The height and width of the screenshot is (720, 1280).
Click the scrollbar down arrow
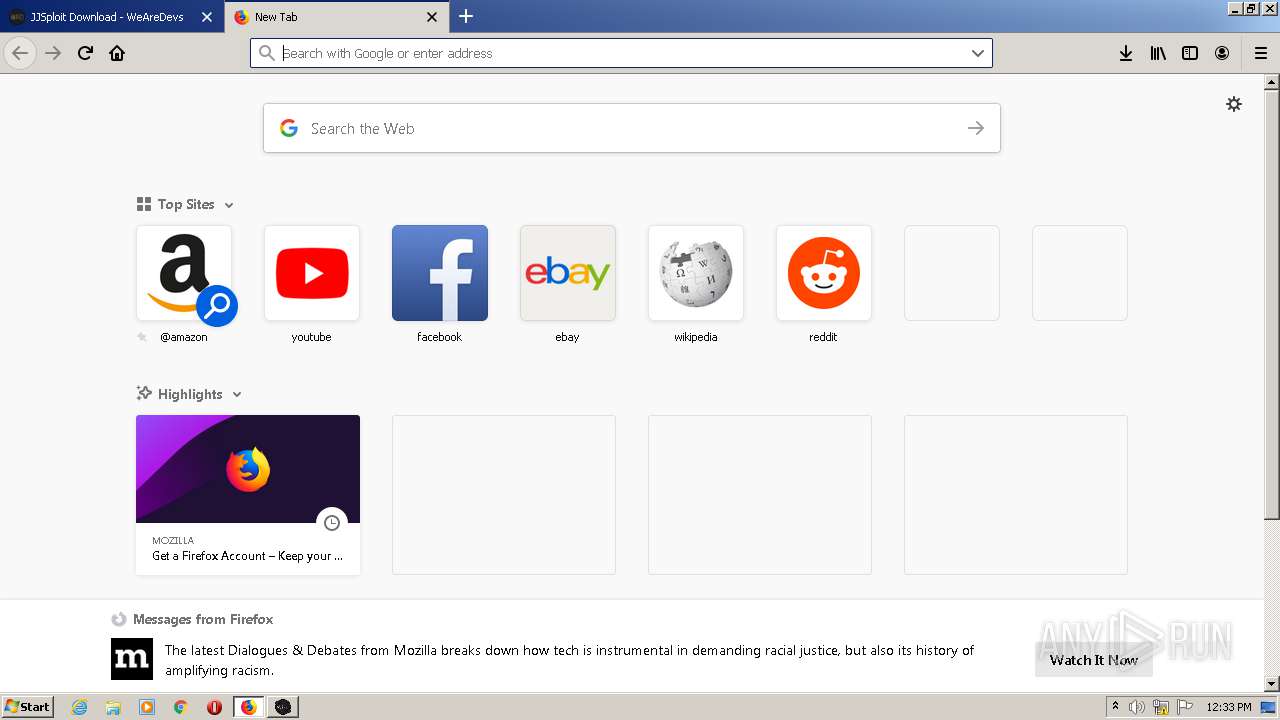click(1271, 684)
